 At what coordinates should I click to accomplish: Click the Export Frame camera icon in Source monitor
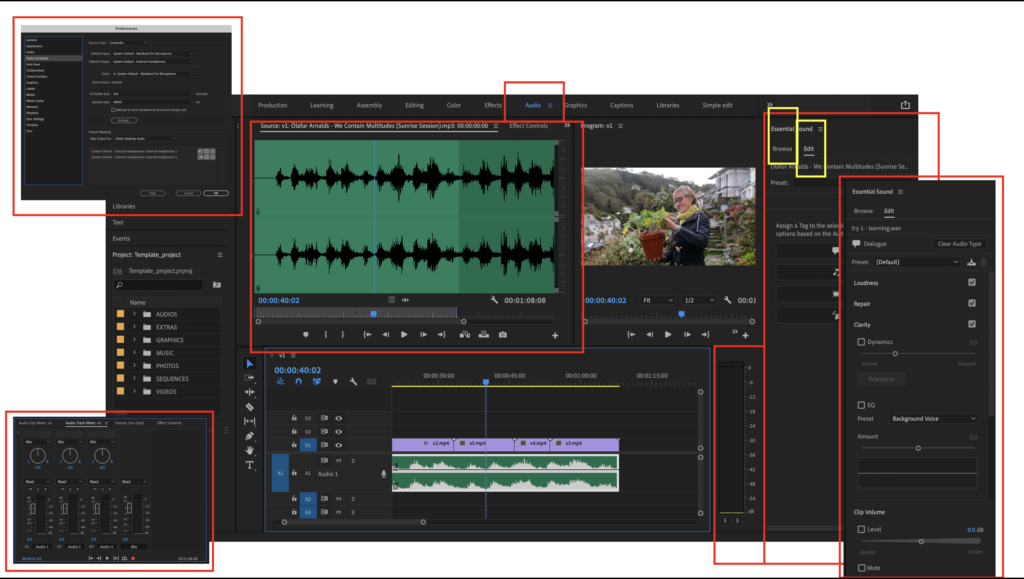tap(503, 334)
